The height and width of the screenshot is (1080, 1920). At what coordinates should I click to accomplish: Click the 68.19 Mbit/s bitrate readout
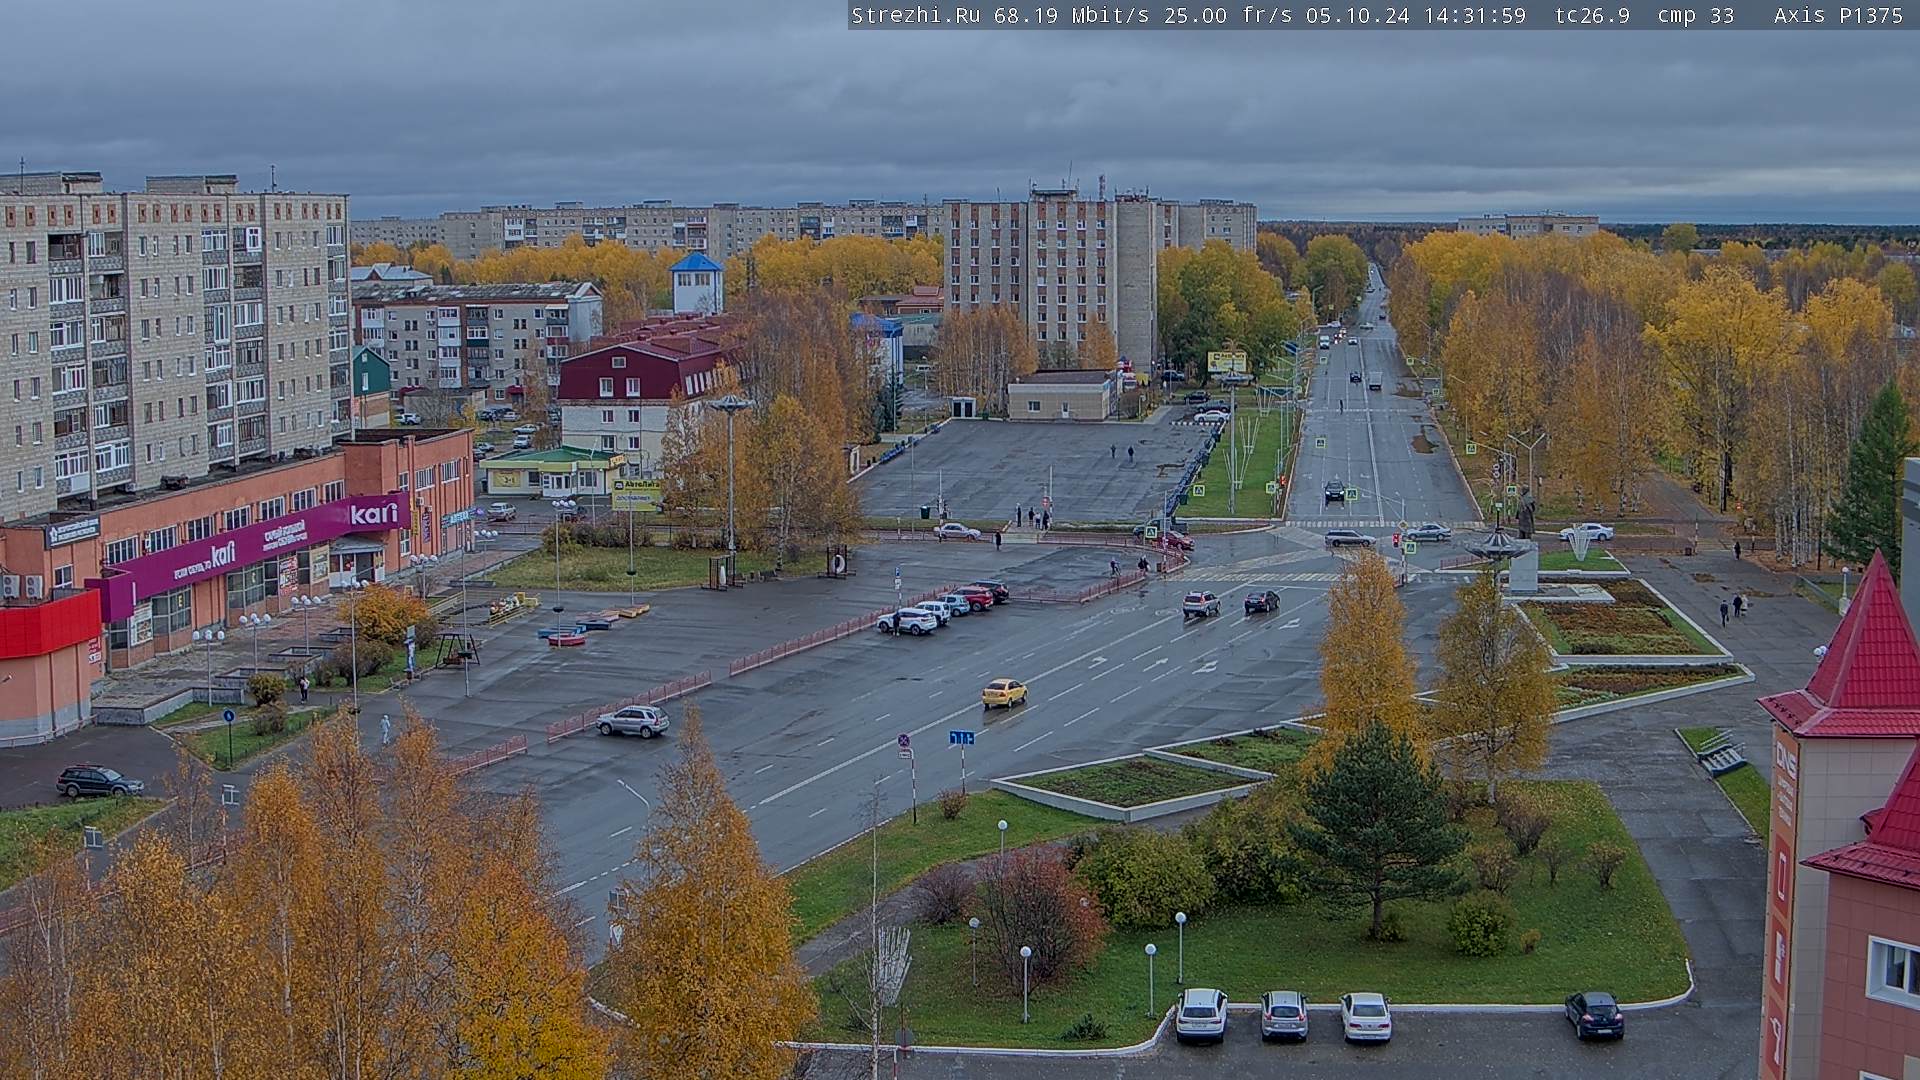[x=1072, y=15]
